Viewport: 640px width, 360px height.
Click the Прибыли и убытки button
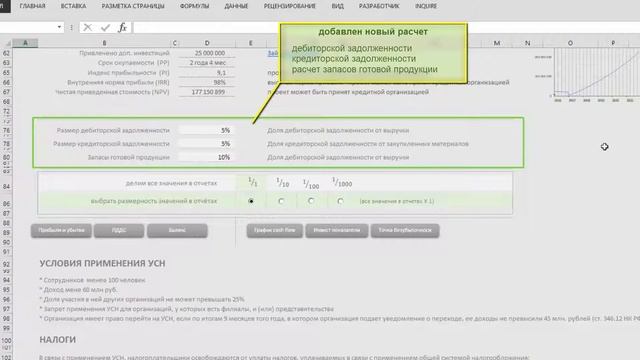pyautogui.click(x=61, y=230)
